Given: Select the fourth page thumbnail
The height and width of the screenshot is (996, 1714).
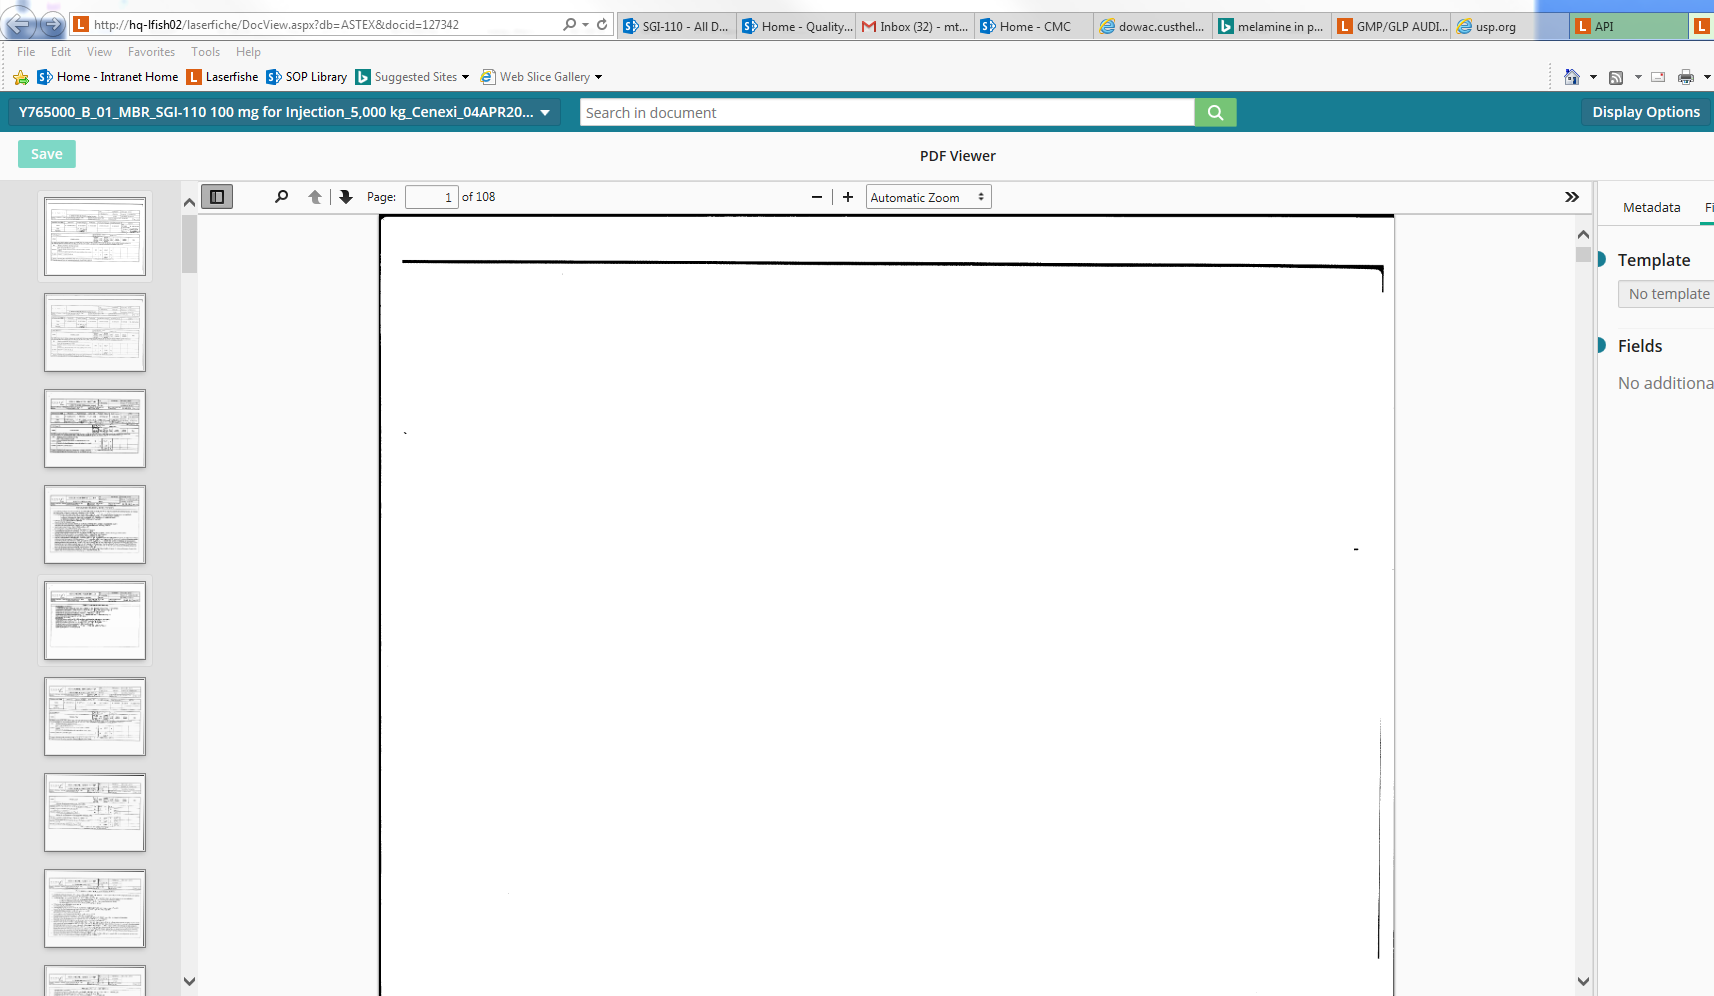Looking at the screenshot, I should (95, 524).
